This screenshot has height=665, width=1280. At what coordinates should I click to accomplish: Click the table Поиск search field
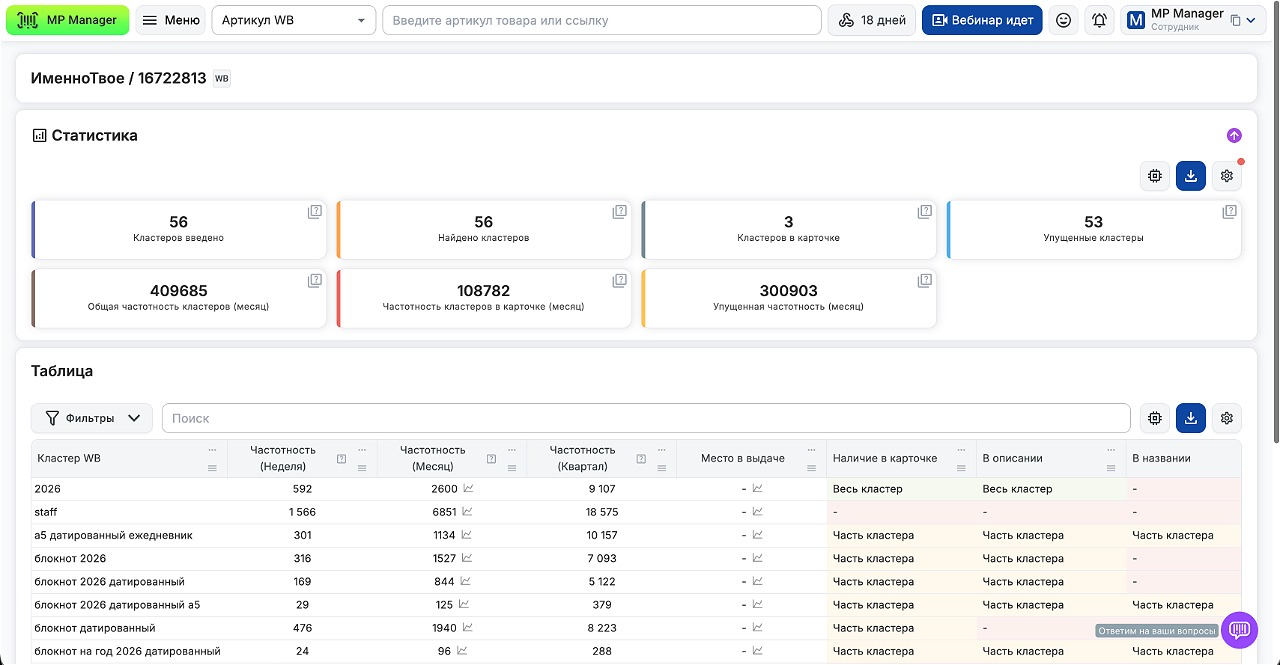coord(646,418)
